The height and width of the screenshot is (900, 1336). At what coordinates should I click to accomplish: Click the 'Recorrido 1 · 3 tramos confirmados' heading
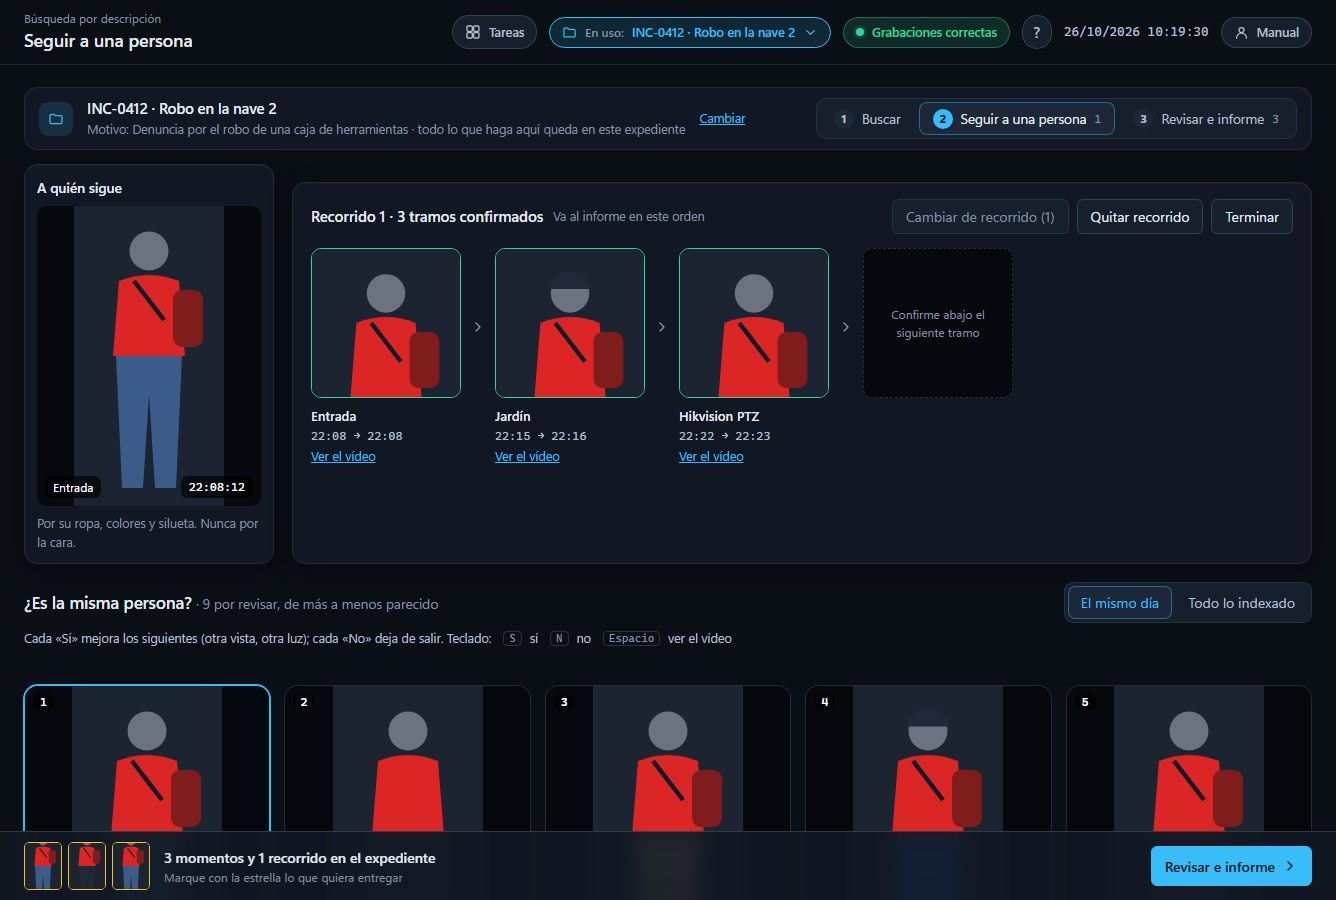(427, 217)
